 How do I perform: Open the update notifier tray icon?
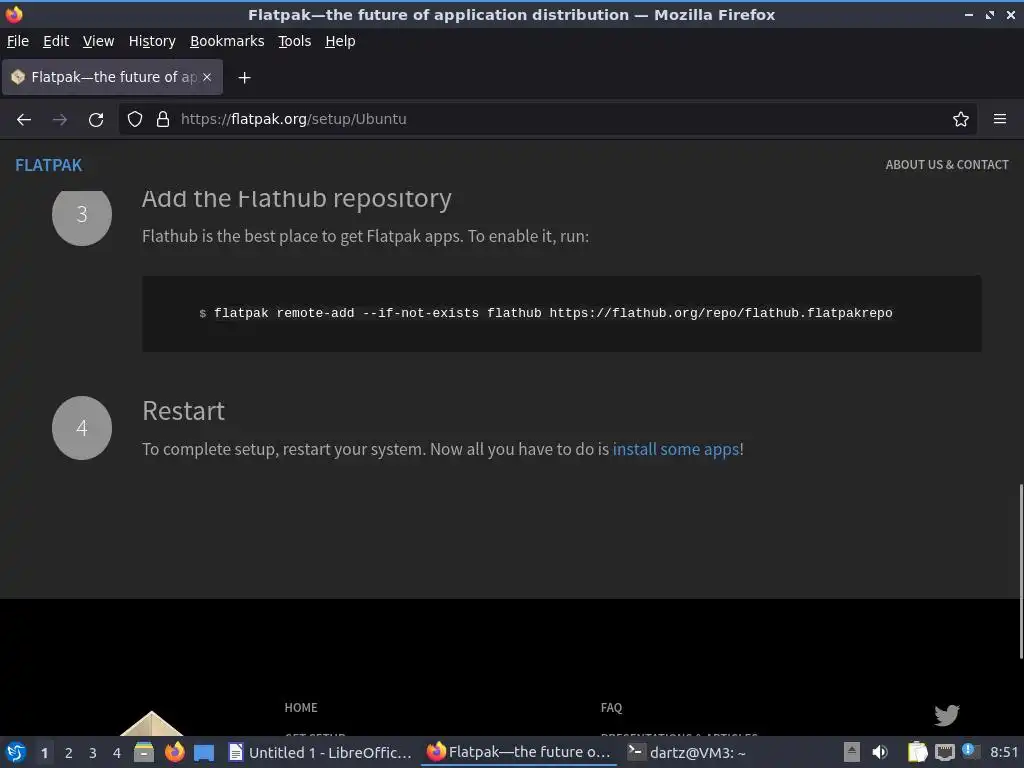click(970, 751)
